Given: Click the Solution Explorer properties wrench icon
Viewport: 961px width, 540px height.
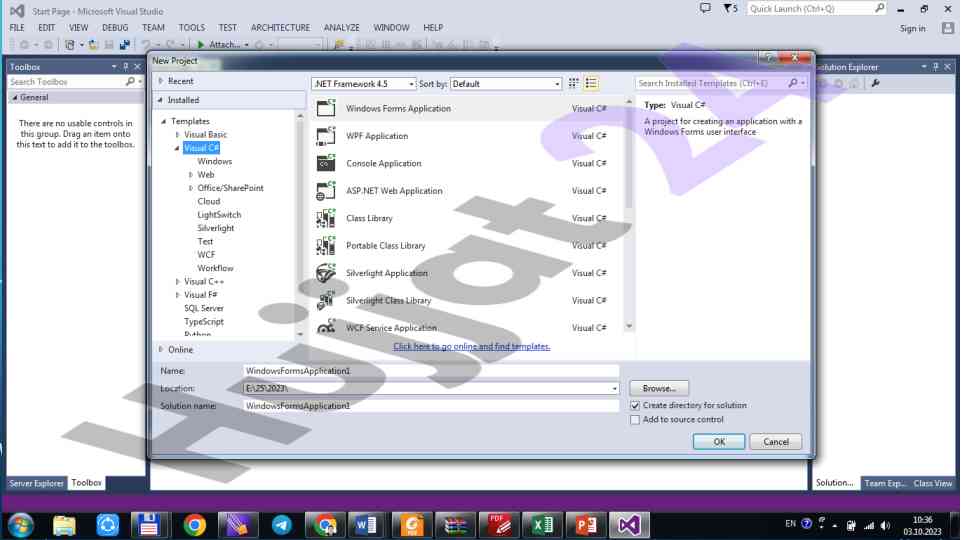Looking at the screenshot, I should click(875, 83).
